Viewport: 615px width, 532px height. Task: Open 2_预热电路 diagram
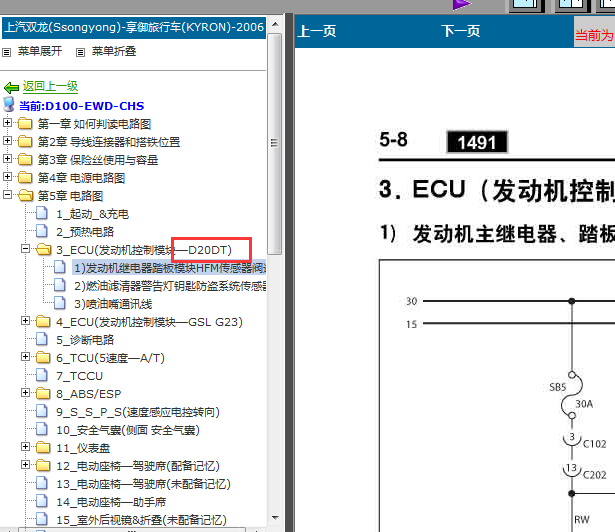pos(85,232)
